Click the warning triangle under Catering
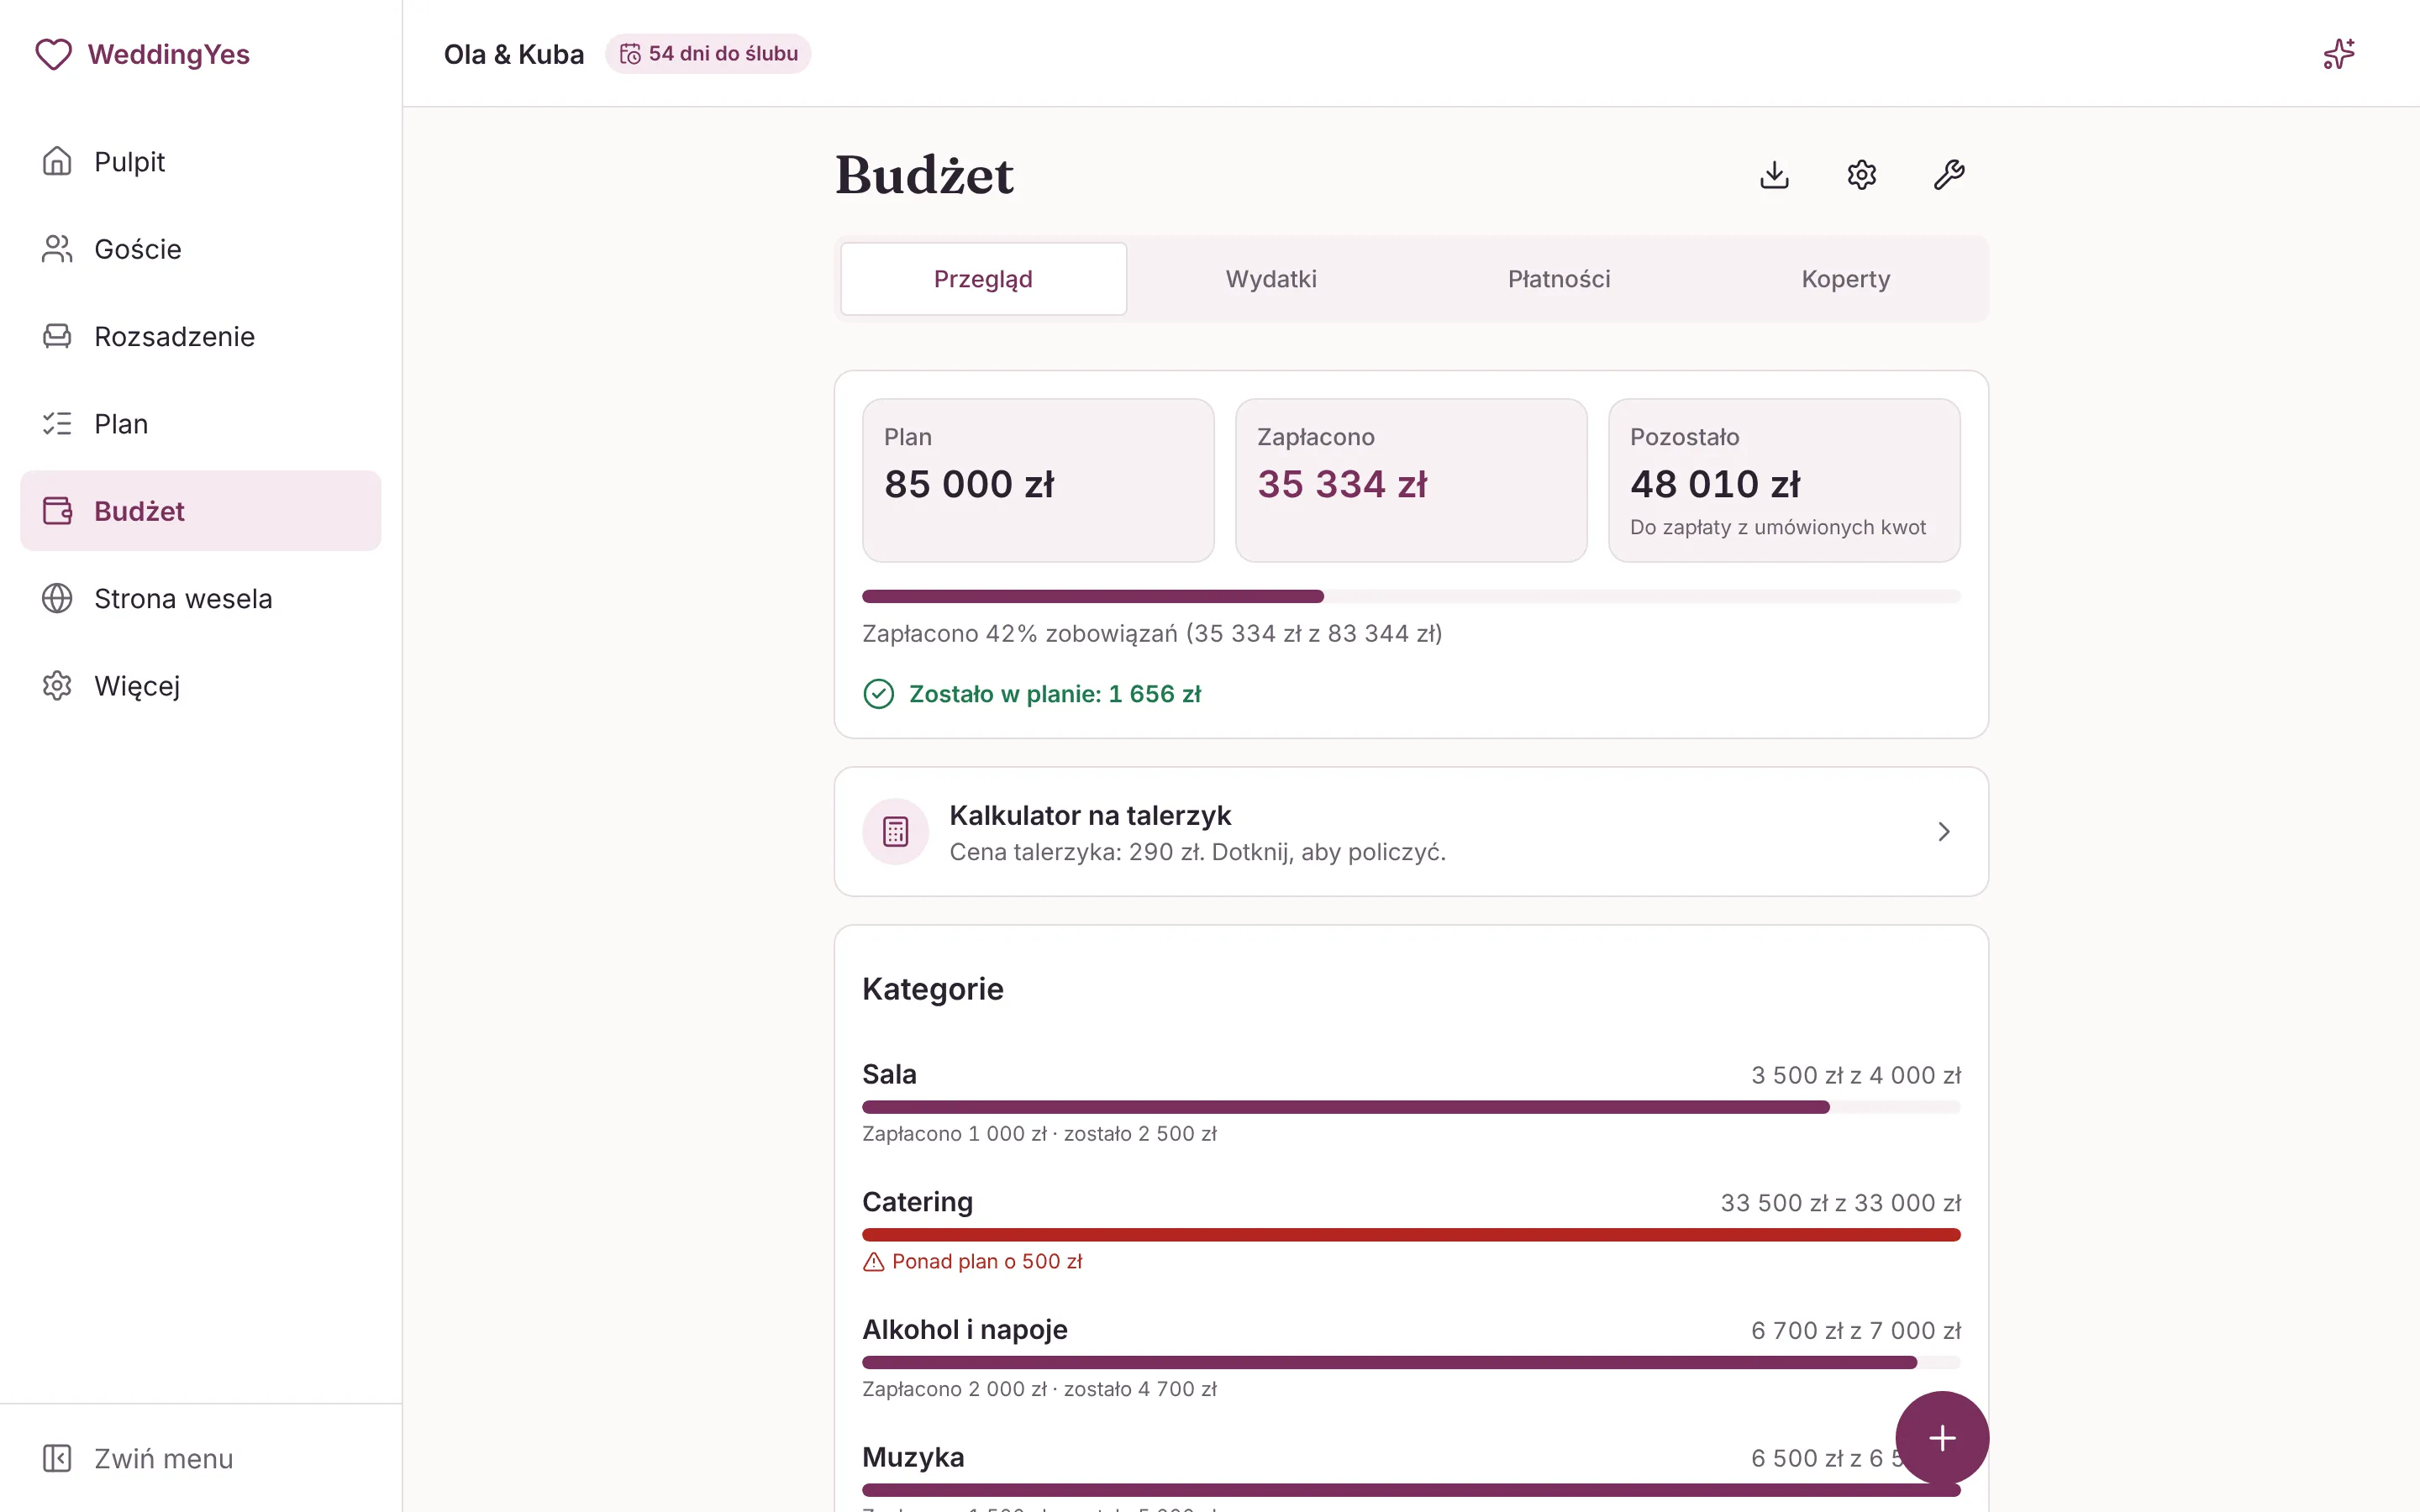This screenshot has height=1512, width=2420. pos(874,1262)
